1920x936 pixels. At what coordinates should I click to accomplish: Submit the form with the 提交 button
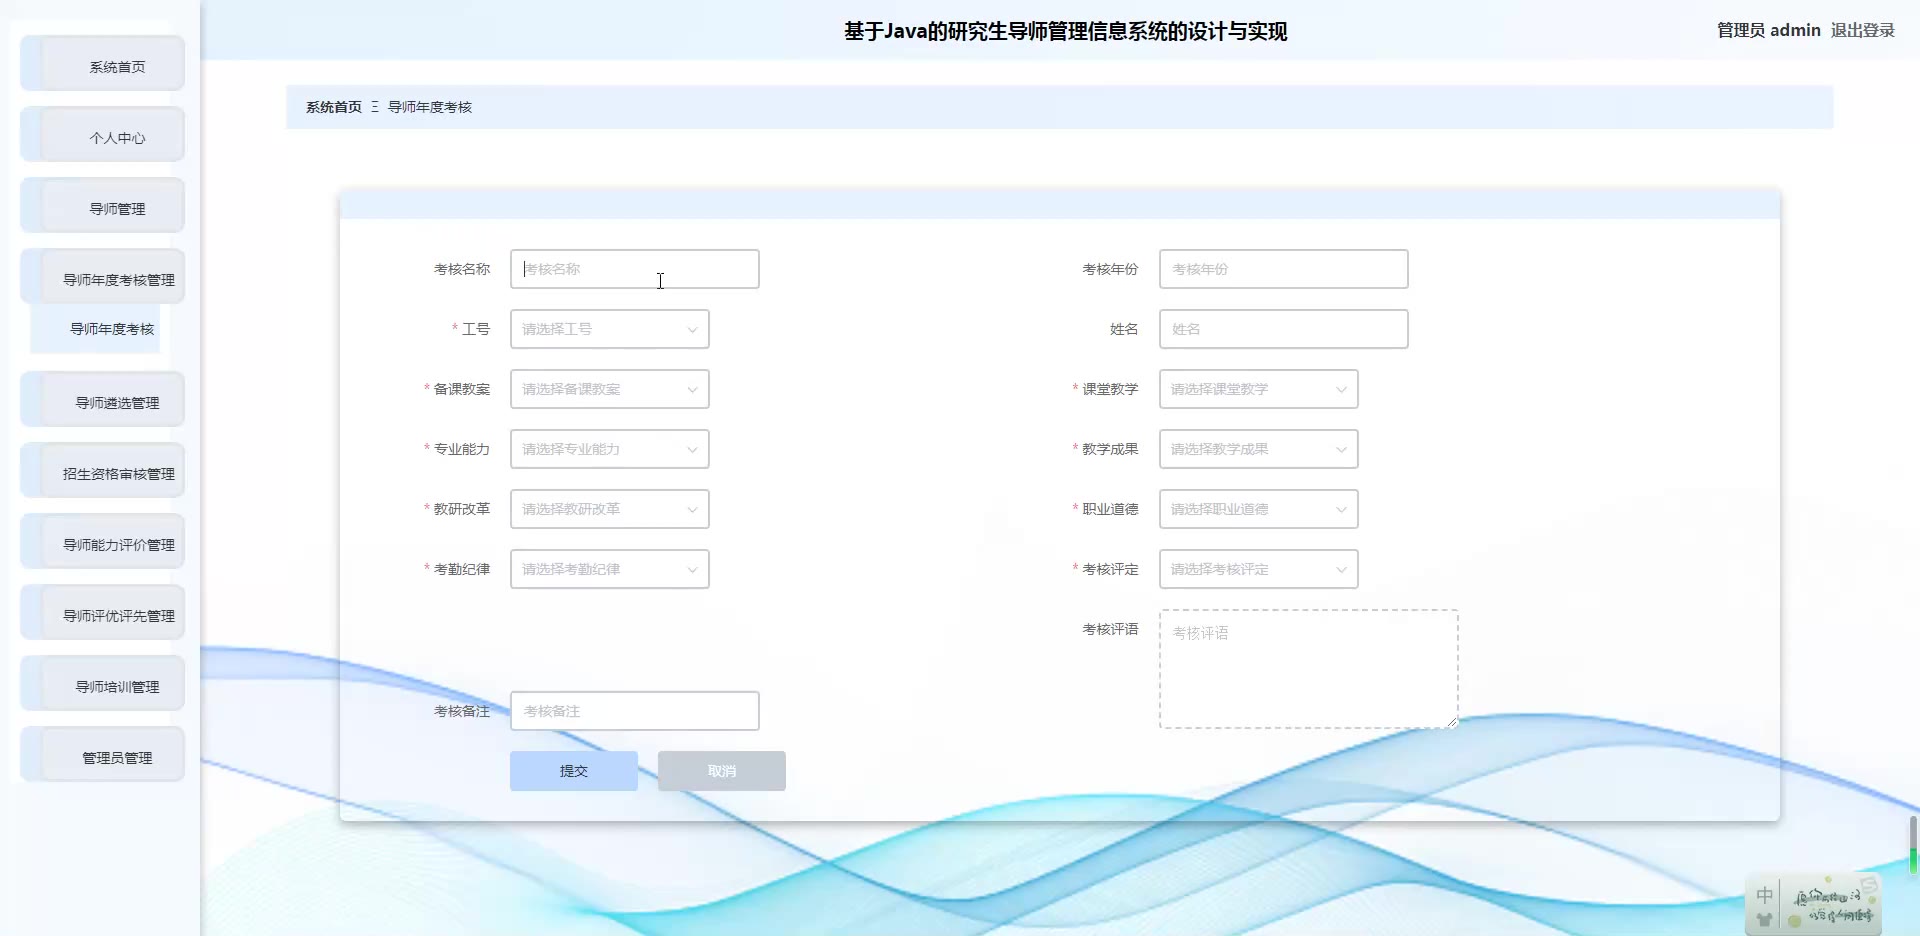point(574,771)
